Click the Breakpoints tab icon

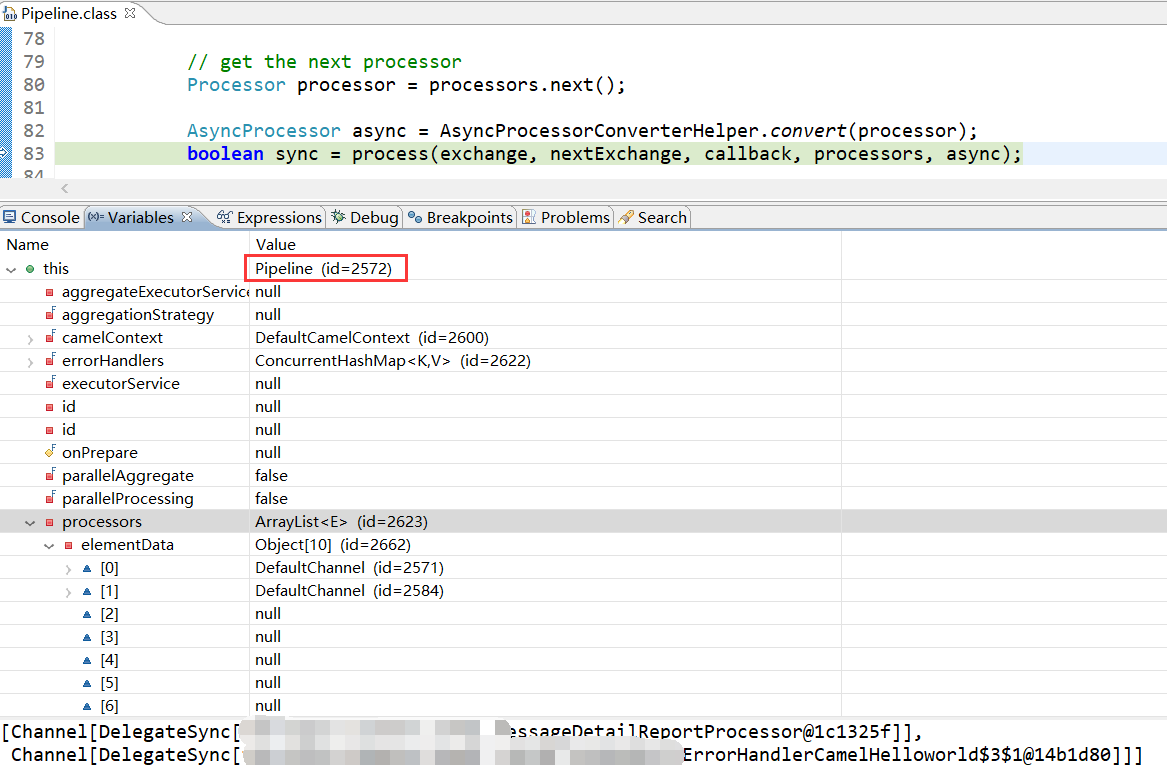tap(415, 217)
